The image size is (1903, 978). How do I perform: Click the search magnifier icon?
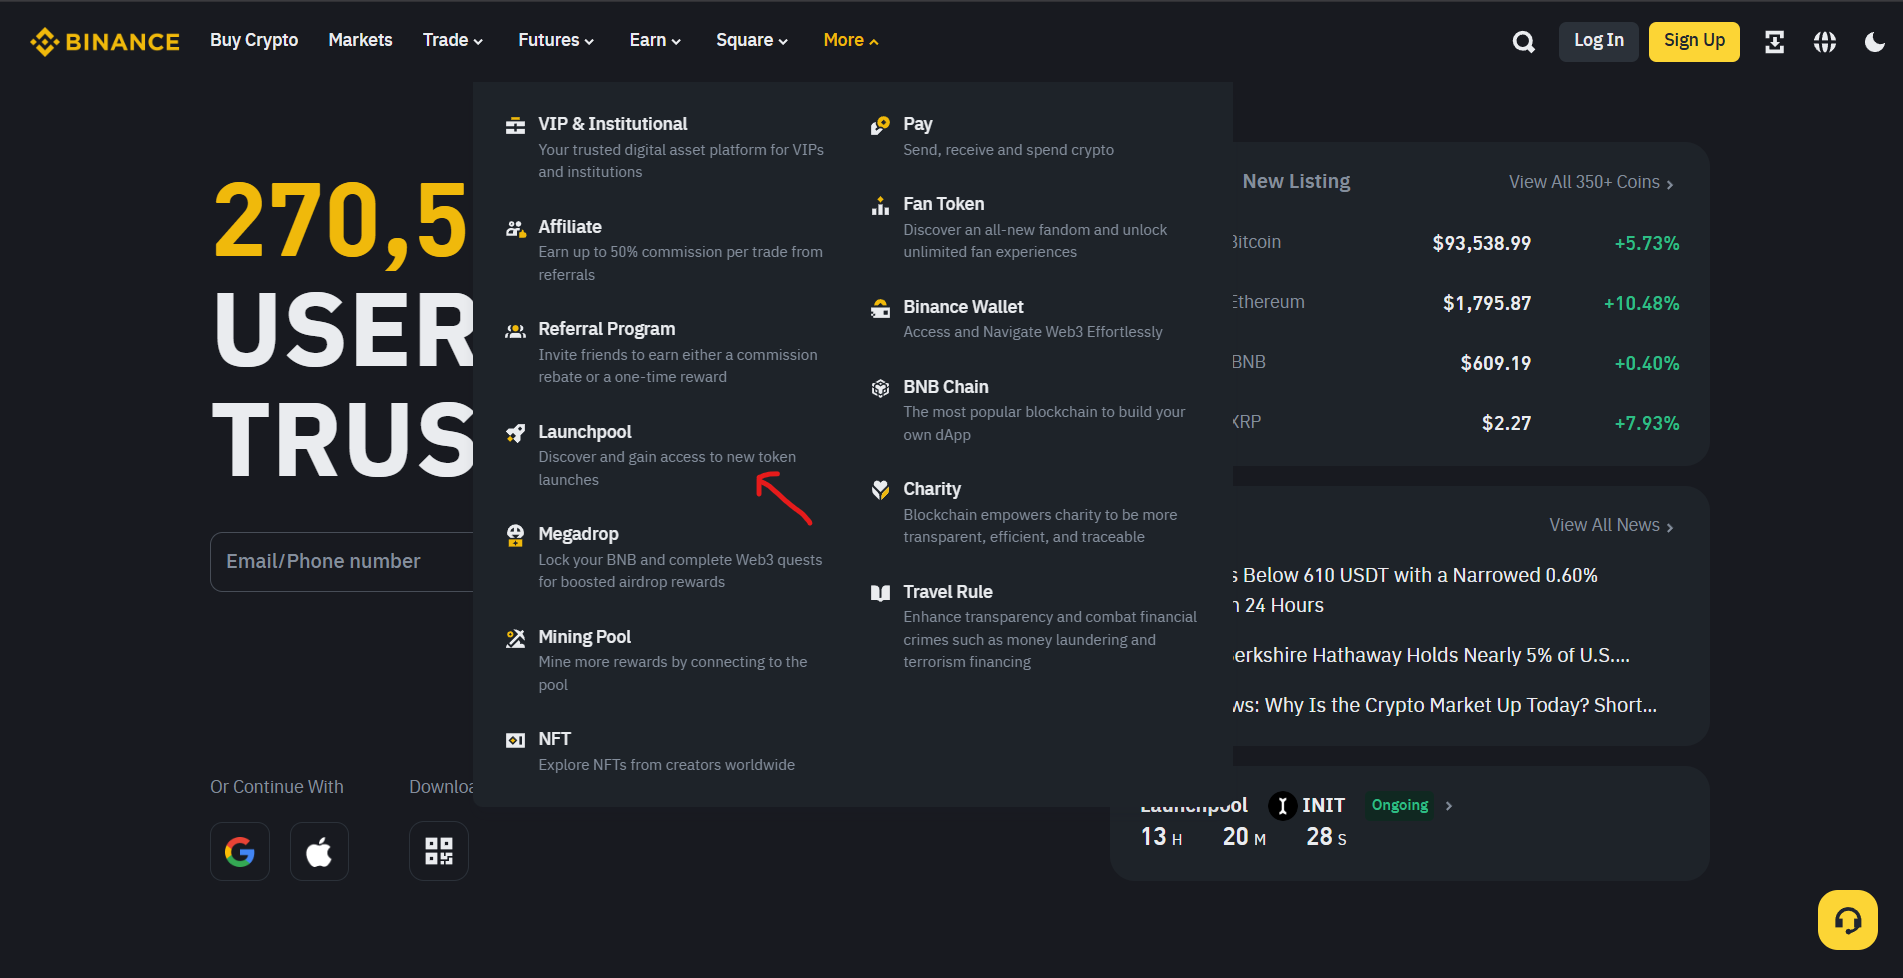pyautogui.click(x=1523, y=42)
